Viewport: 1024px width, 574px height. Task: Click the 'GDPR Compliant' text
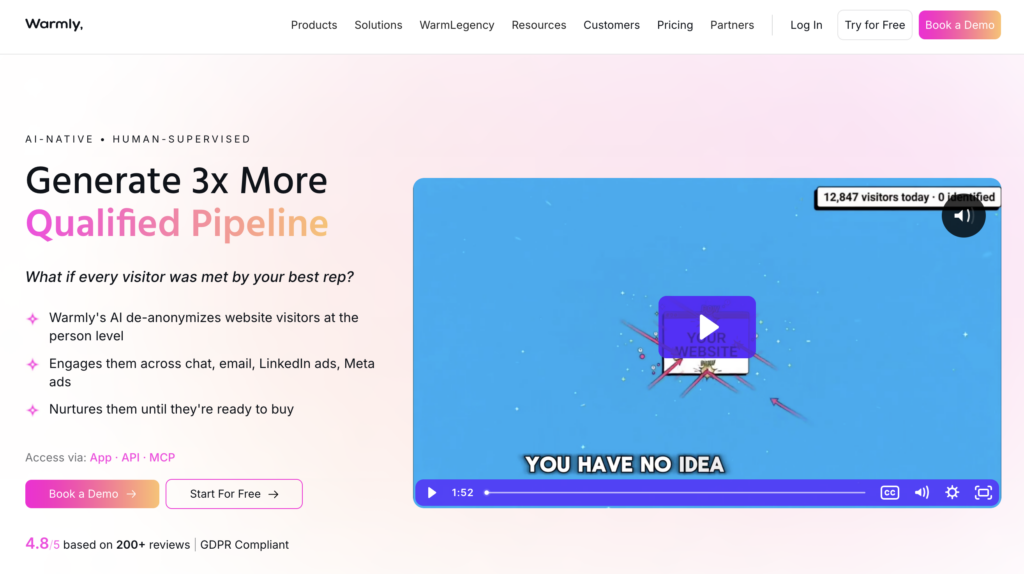(244, 545)
